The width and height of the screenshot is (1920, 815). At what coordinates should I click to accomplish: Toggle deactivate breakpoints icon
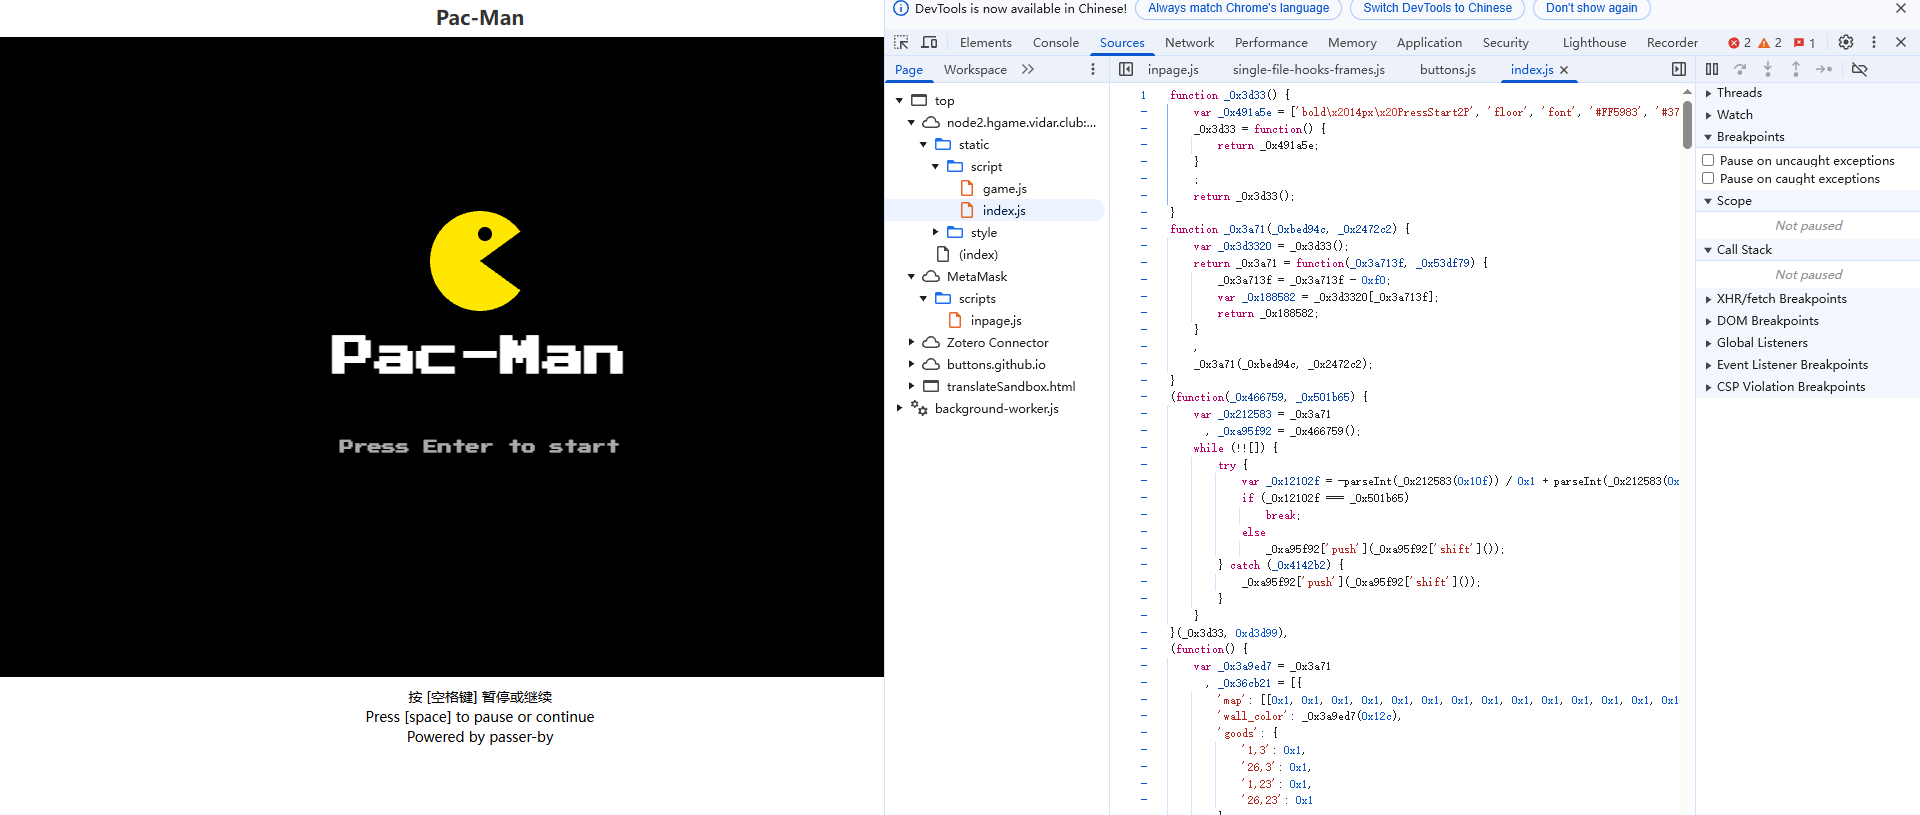pyautogui.click(x=1860, y=69)
